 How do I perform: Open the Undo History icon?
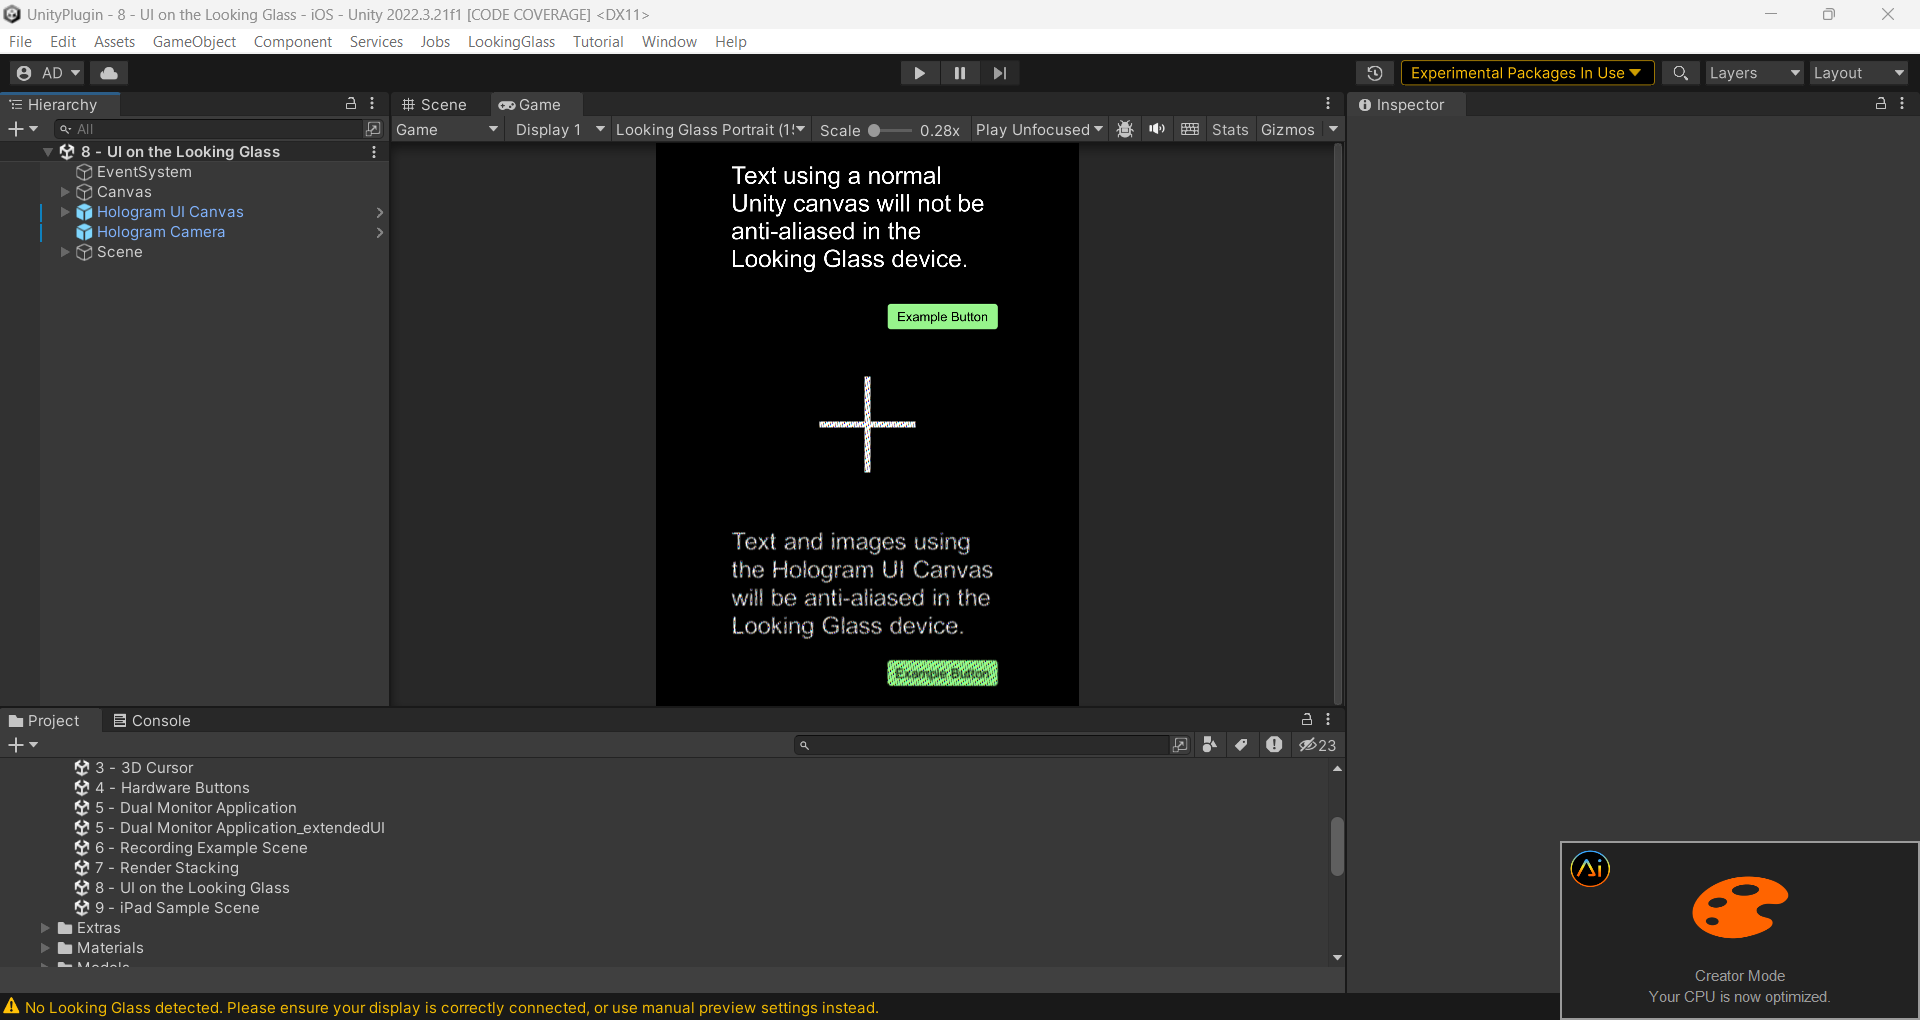pos(1375,73)
